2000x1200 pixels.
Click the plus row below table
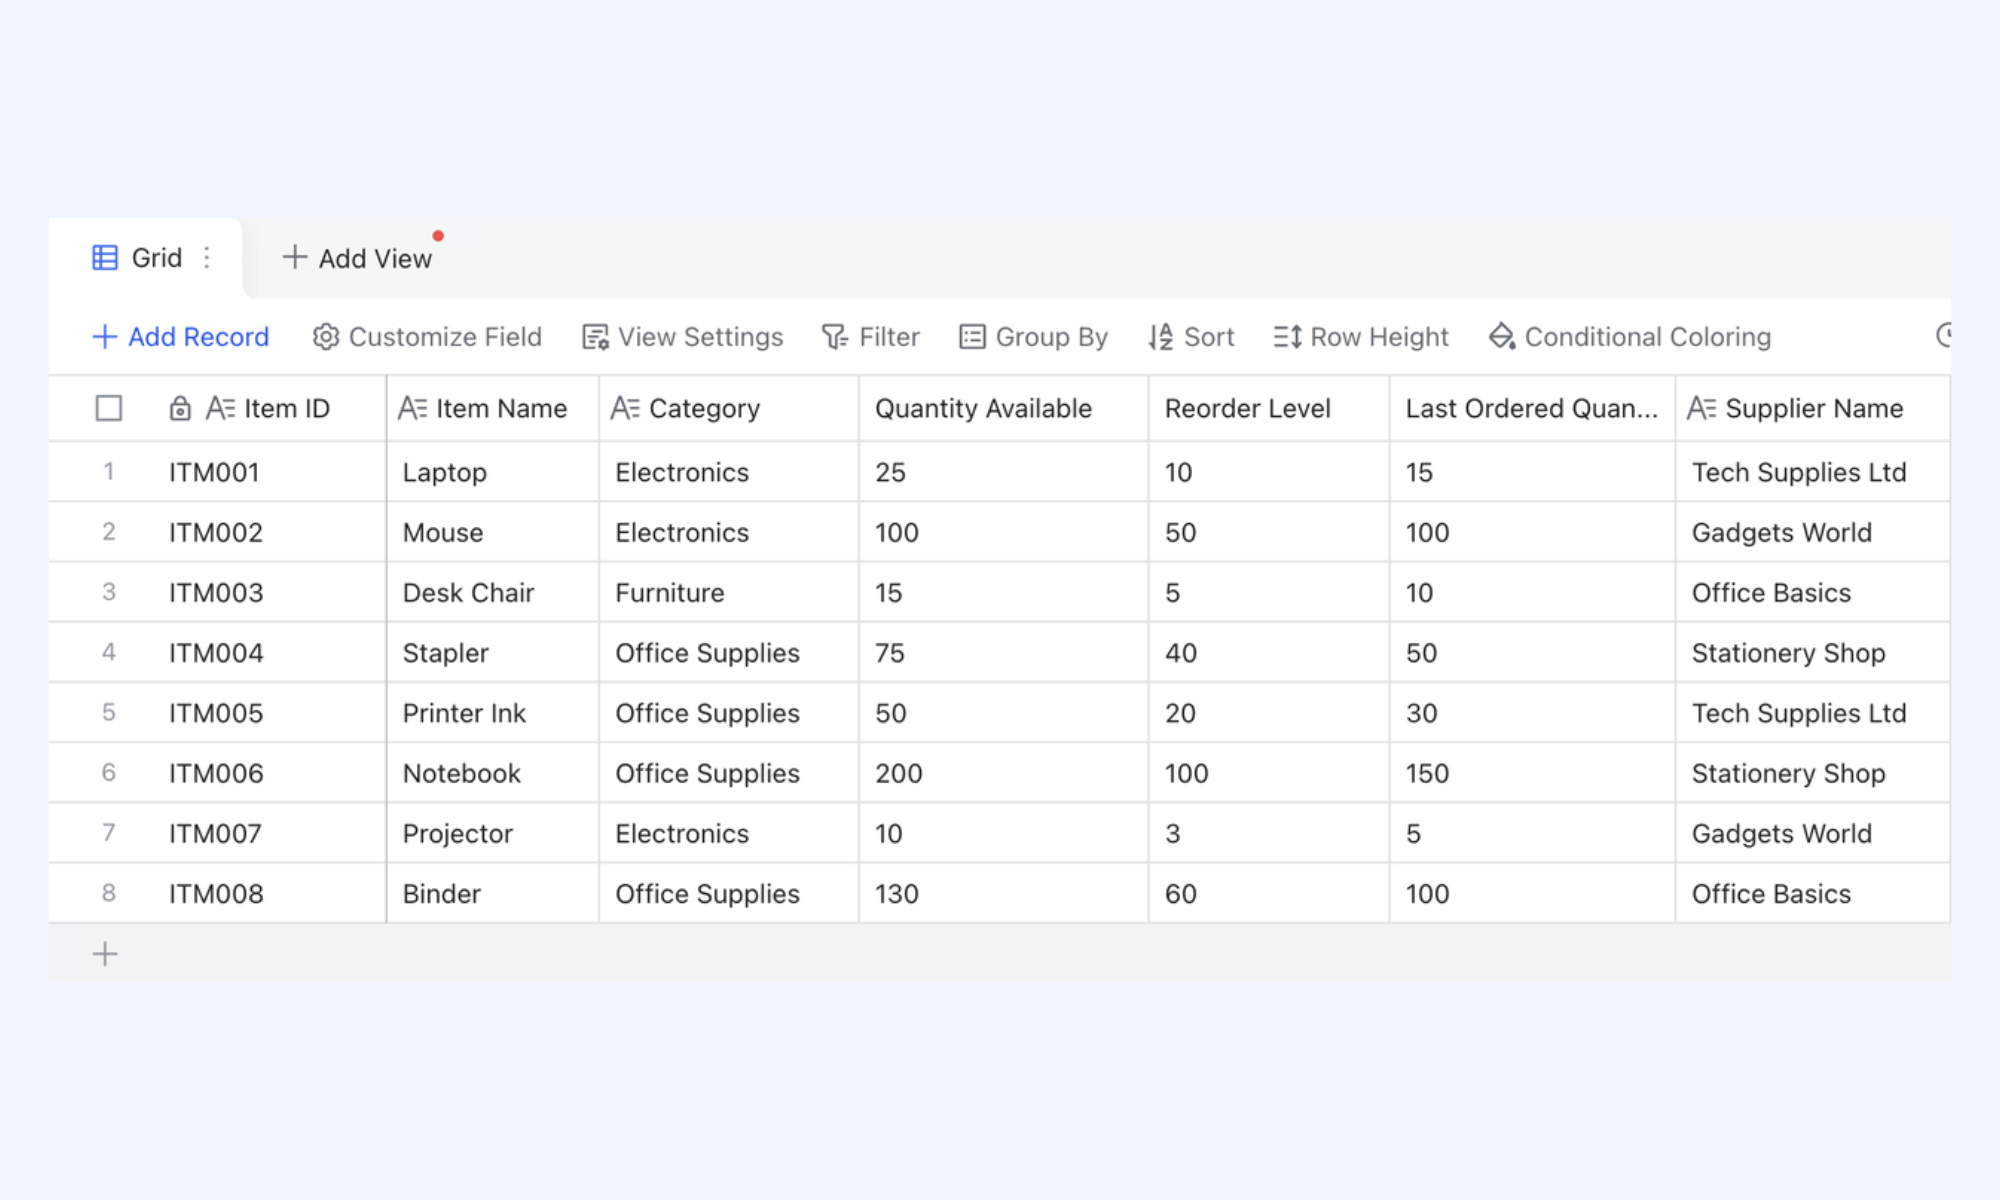(x=105, y=954)
